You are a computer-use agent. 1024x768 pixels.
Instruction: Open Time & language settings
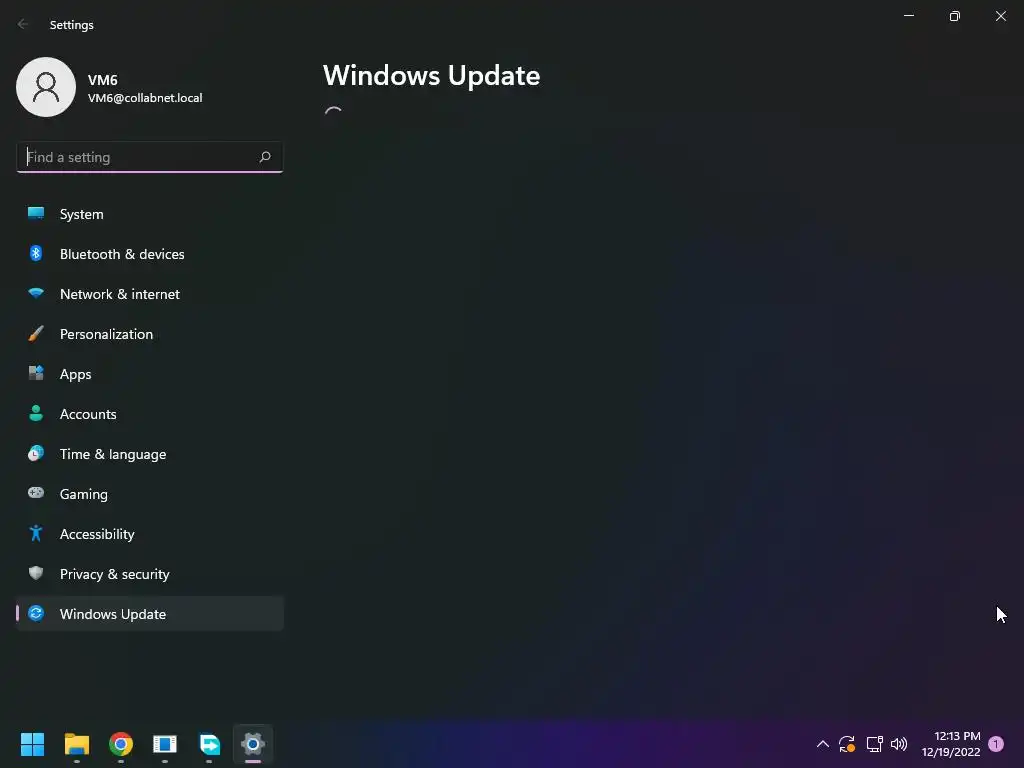[150, 454]
